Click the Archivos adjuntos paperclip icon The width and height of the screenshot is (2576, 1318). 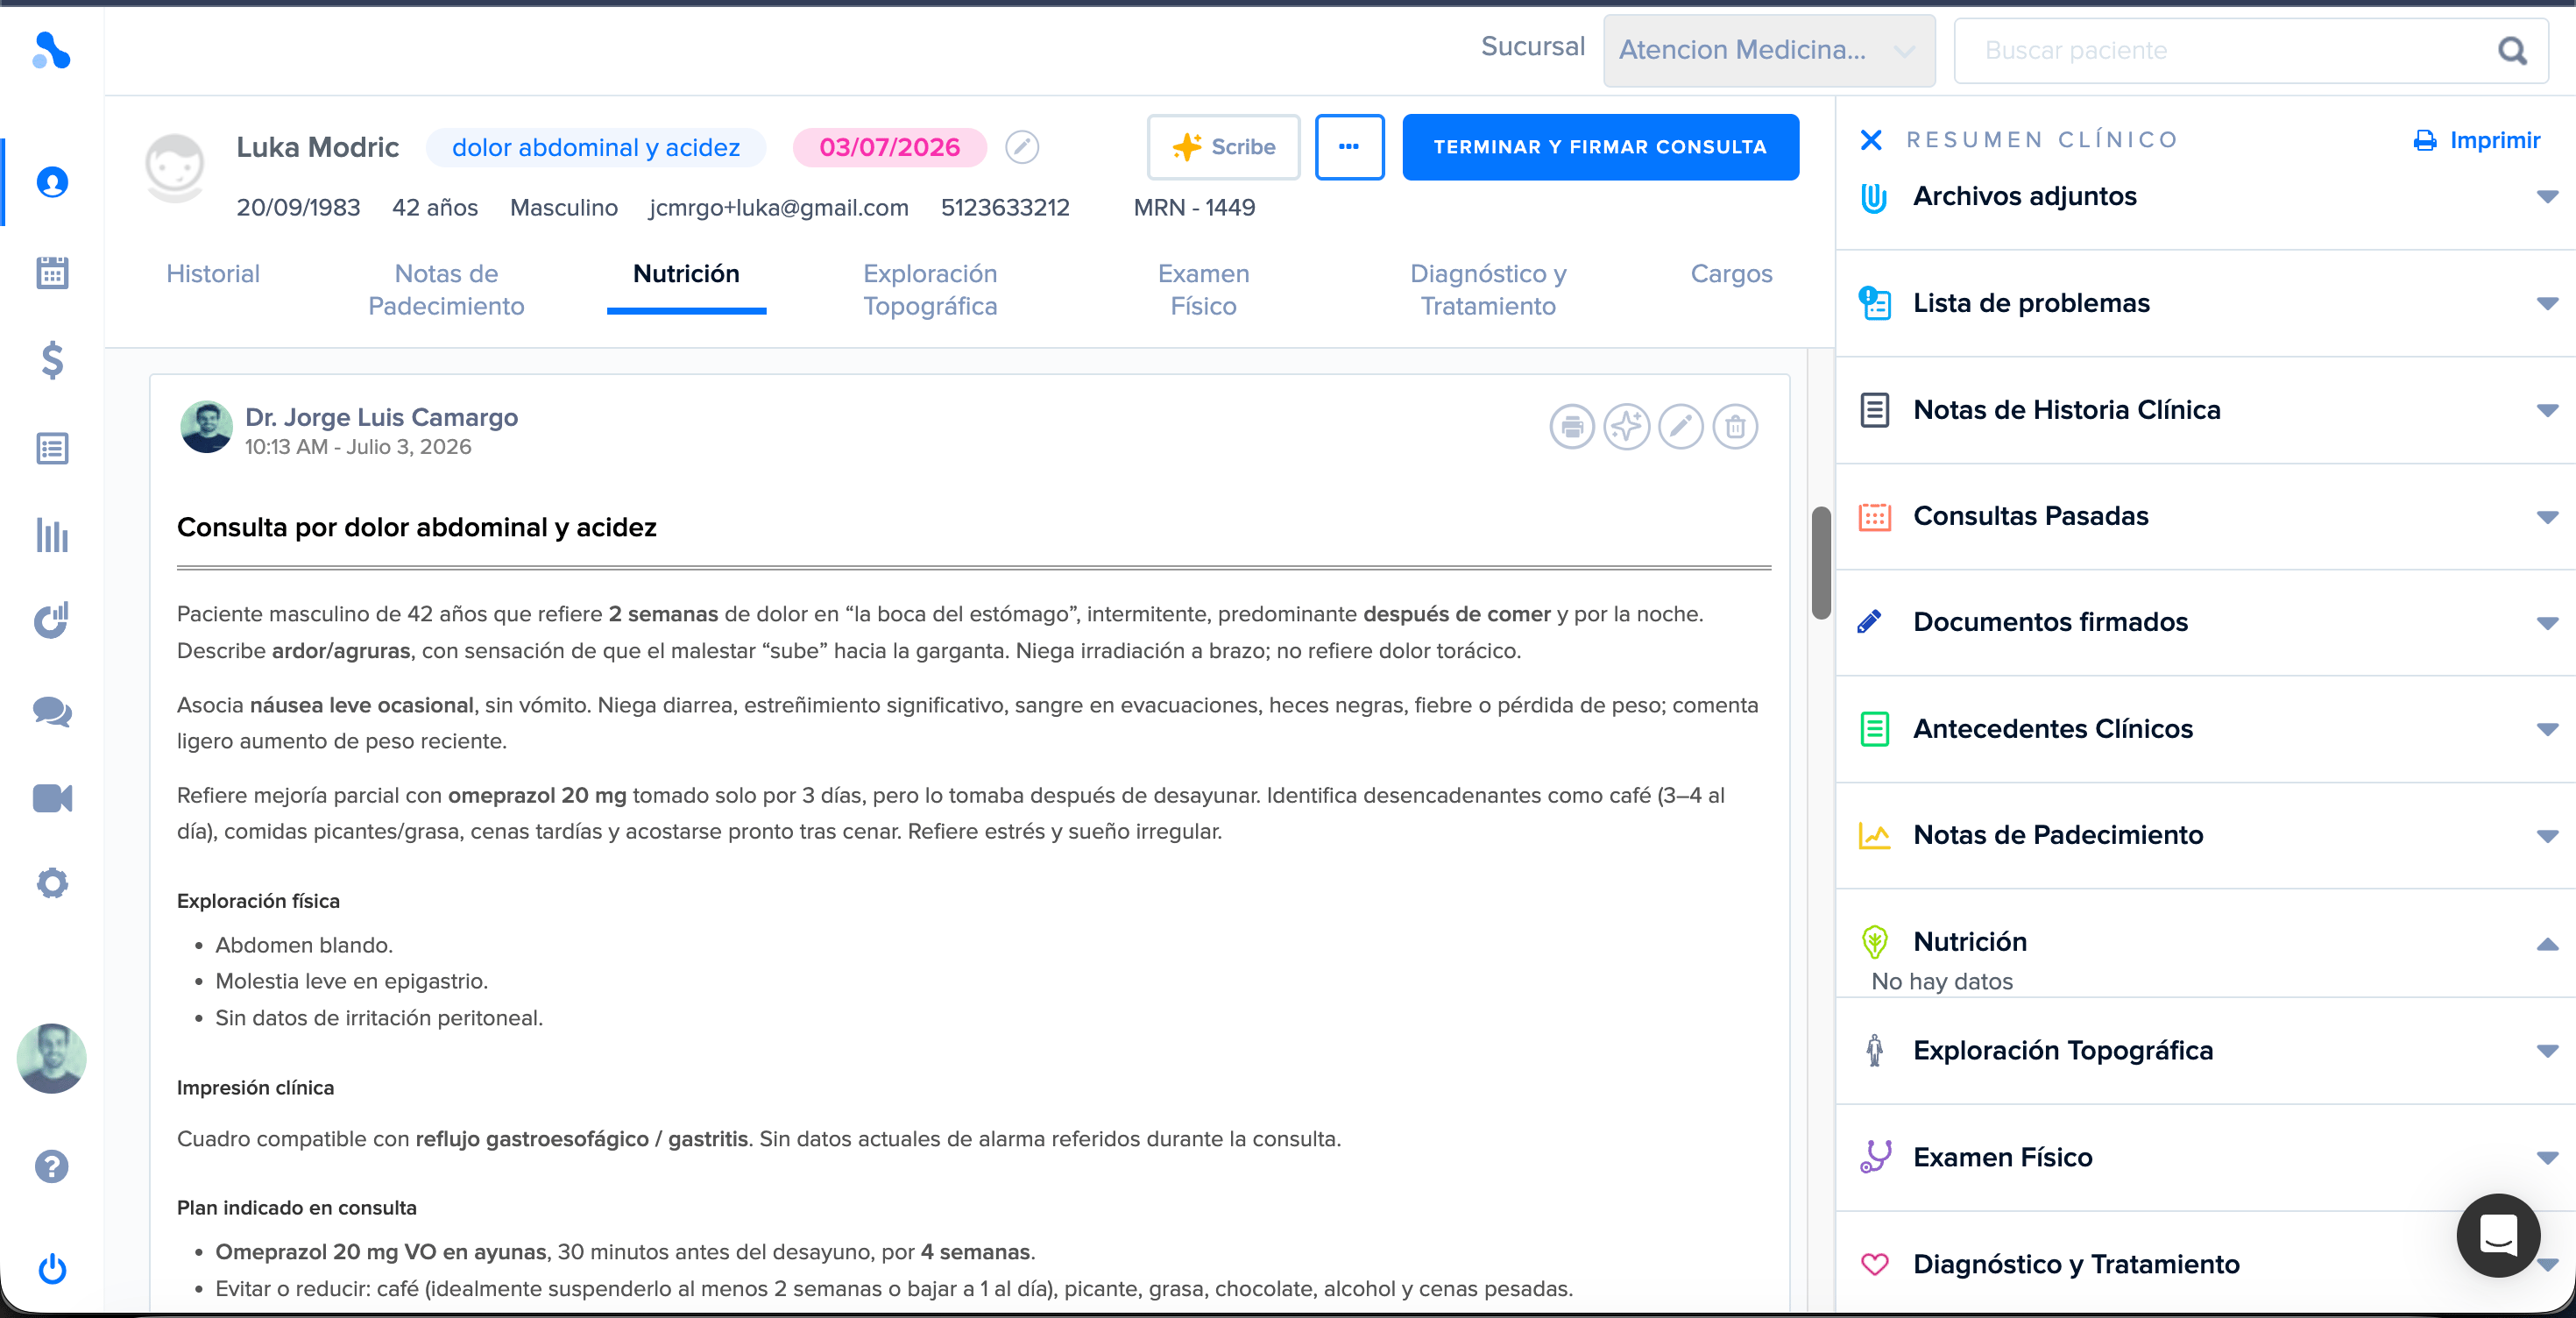coord(1874,197)
